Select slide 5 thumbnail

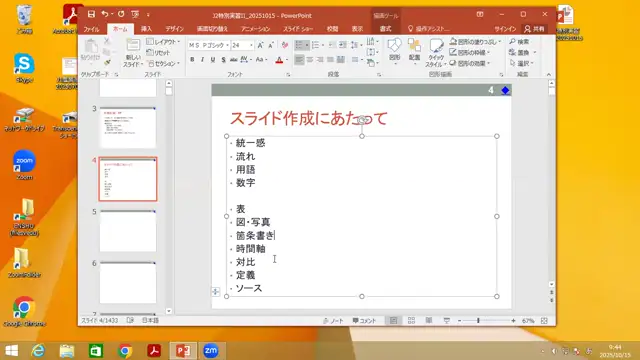(x=128, y=231)
